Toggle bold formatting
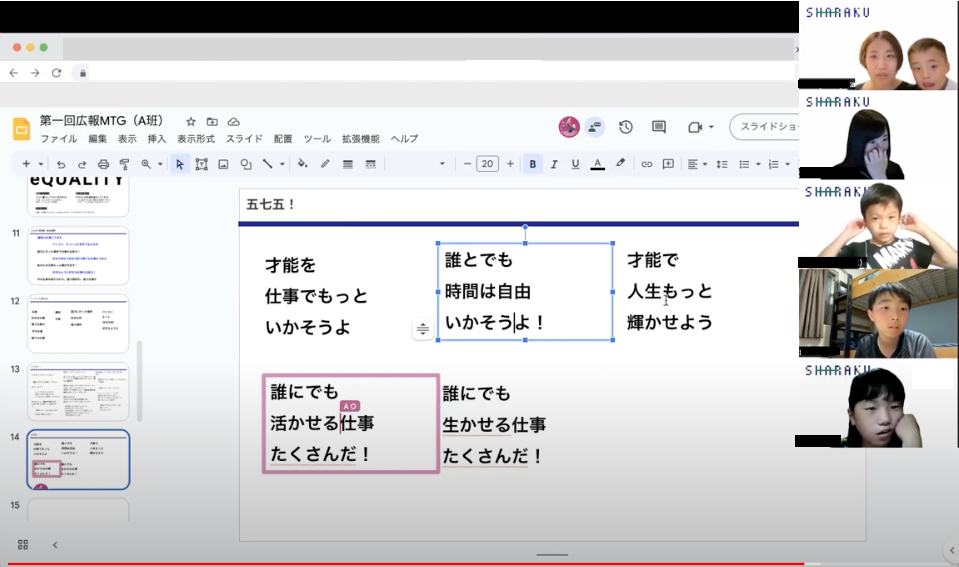The image size is (959, 567). coord(533,164)
